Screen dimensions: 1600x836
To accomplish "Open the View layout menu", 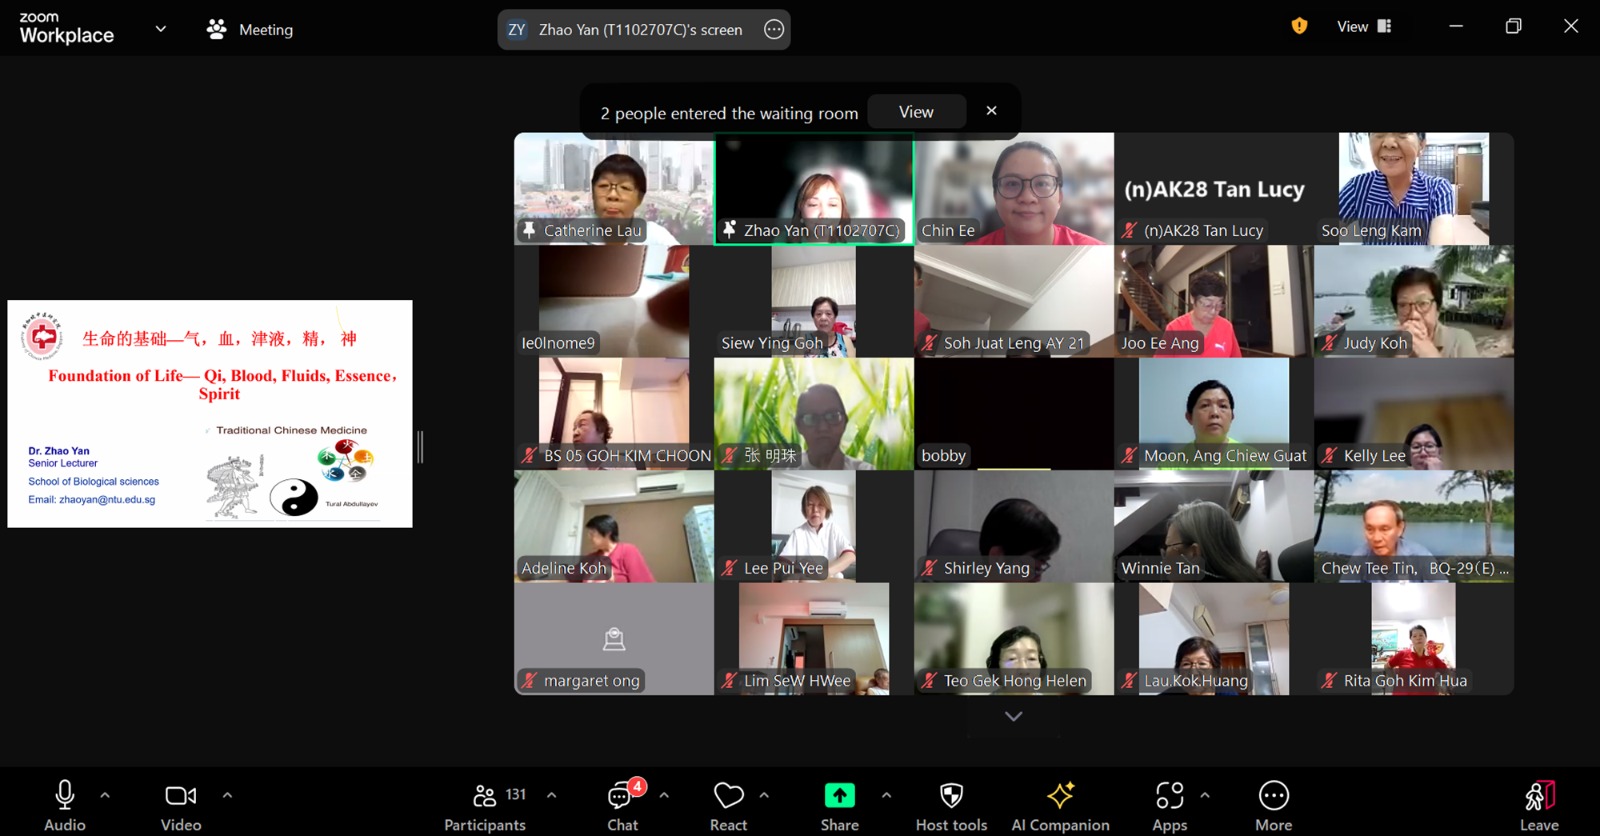I will tap(1364, 27).
